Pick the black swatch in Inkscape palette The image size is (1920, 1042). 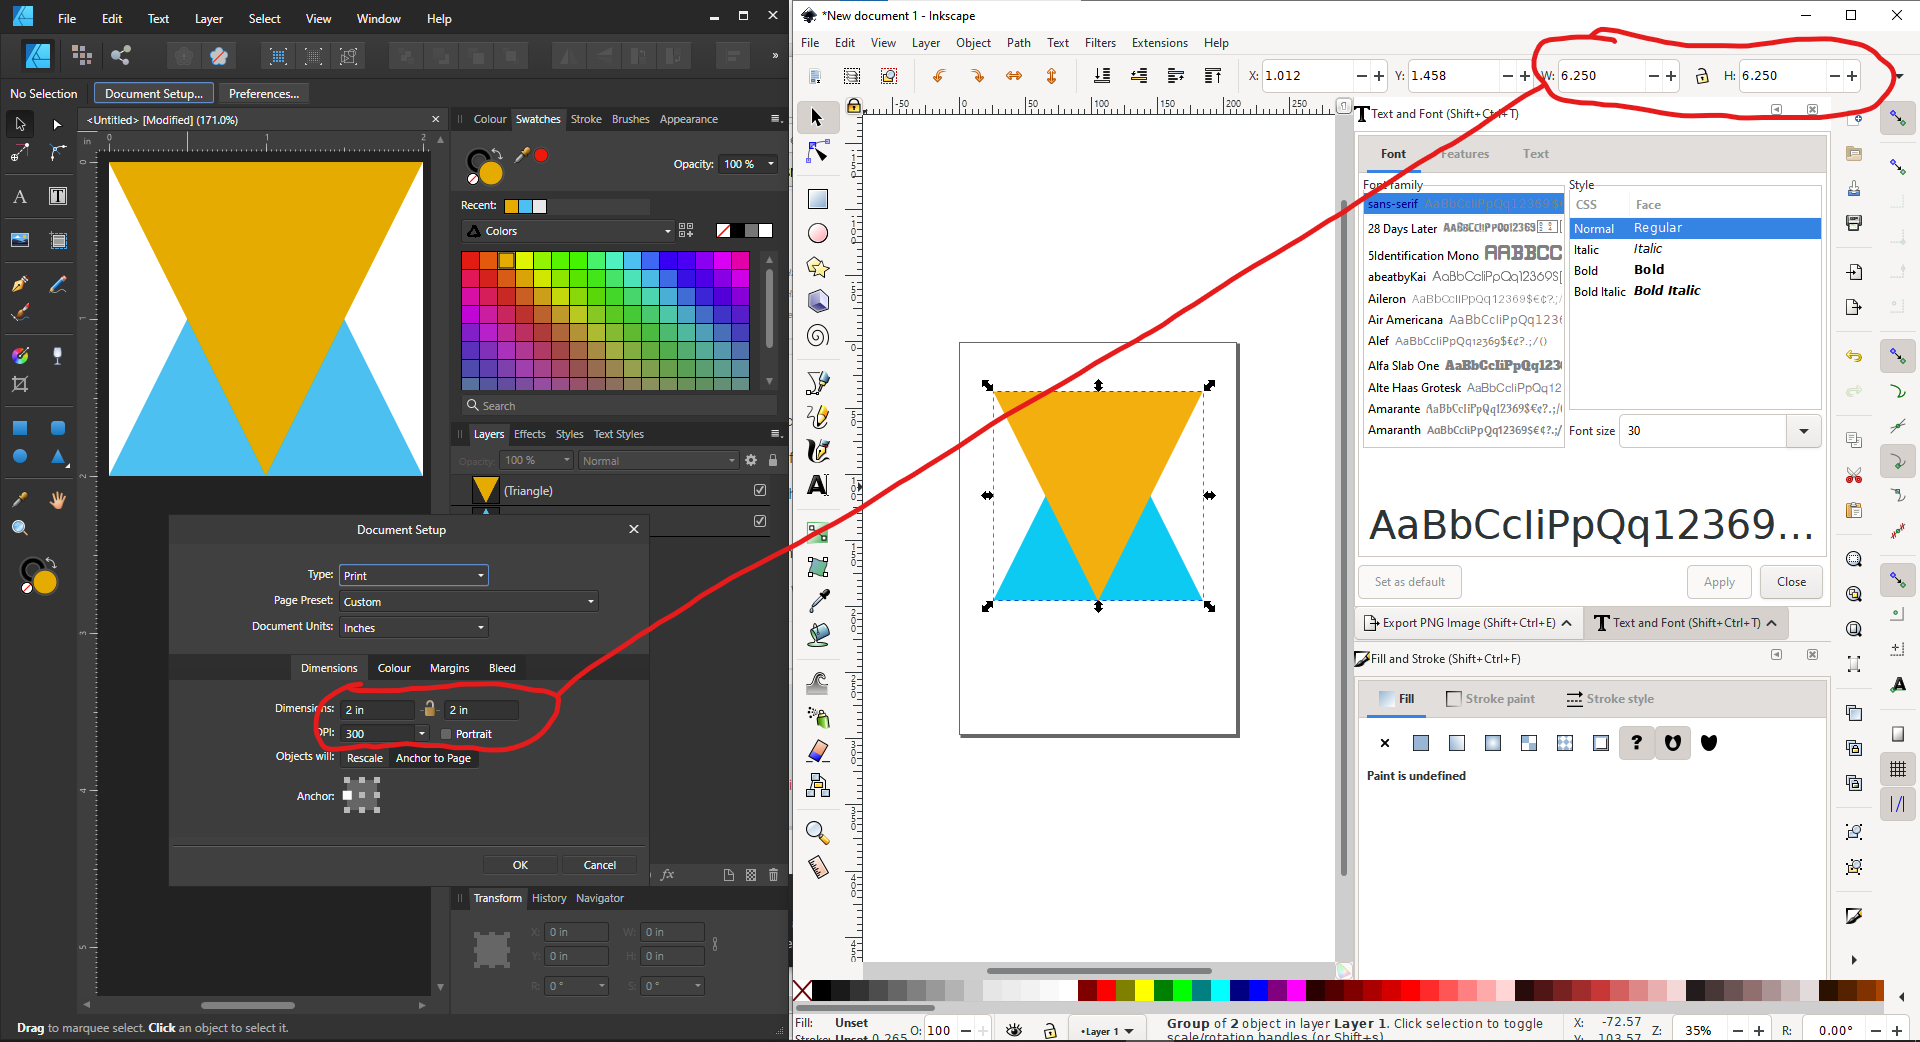pos(821,990)
